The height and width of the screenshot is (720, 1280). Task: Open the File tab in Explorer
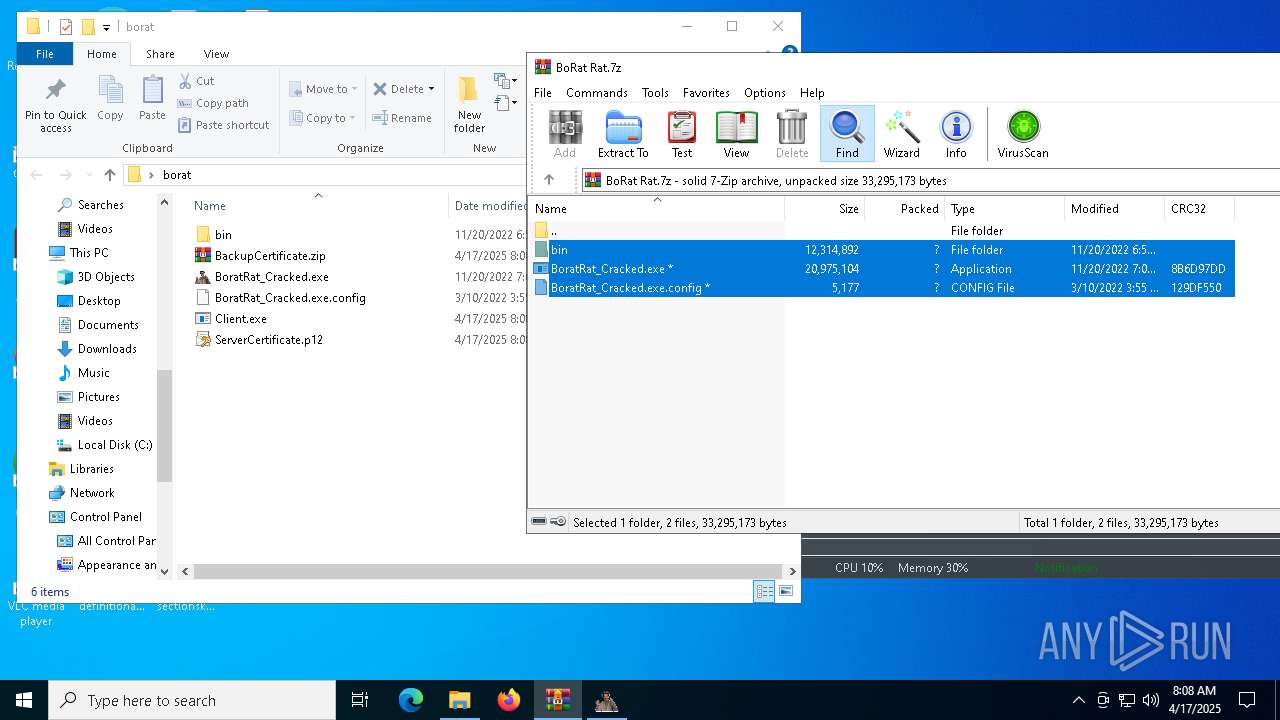click(45, 54)
